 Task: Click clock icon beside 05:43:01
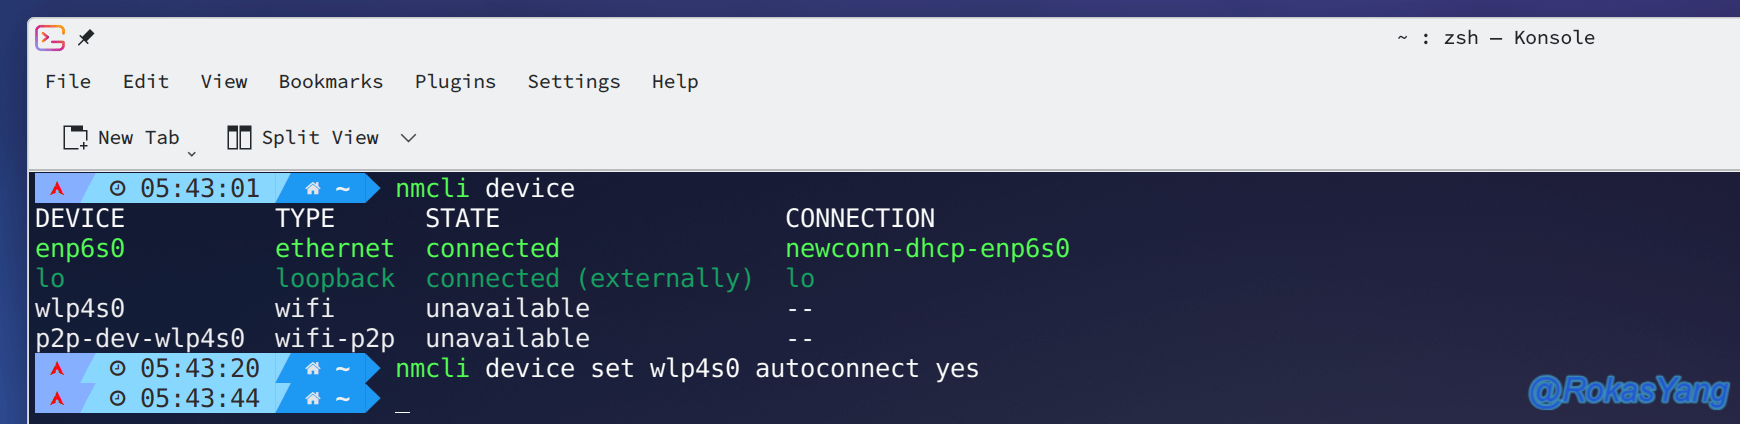(118, 188)
